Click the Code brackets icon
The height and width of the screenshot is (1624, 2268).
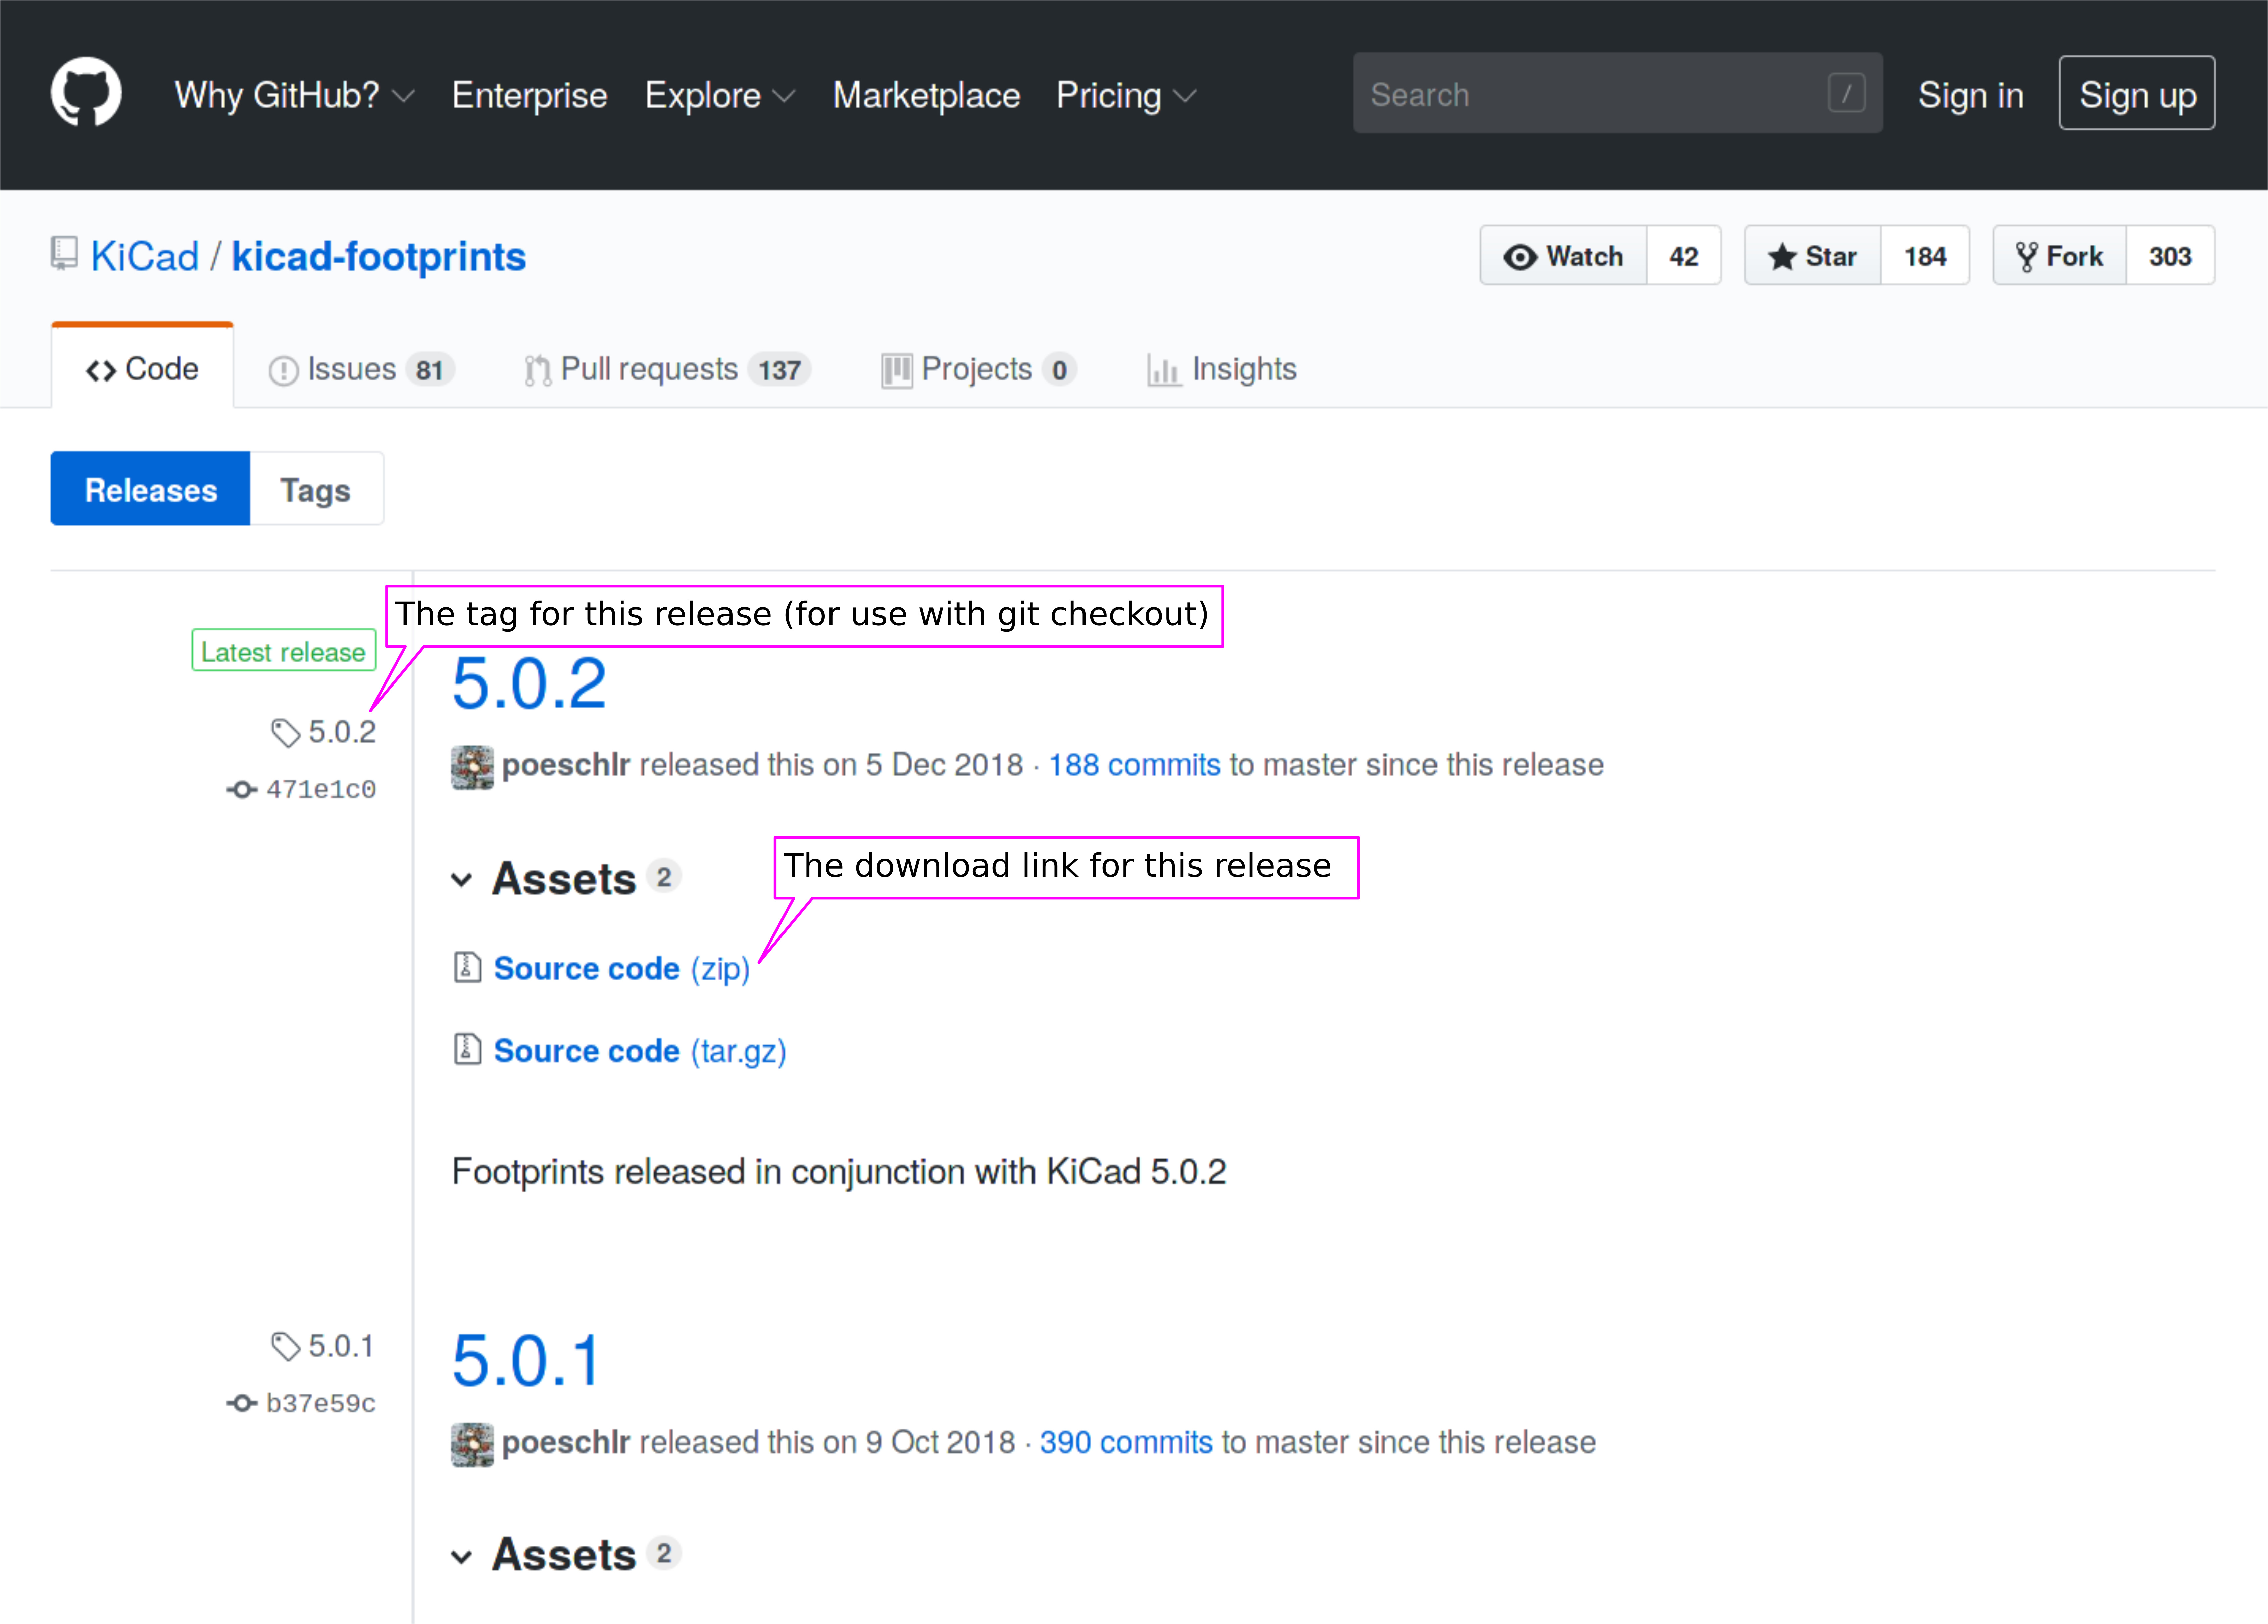pyautogui.click(x=101, y=371)
